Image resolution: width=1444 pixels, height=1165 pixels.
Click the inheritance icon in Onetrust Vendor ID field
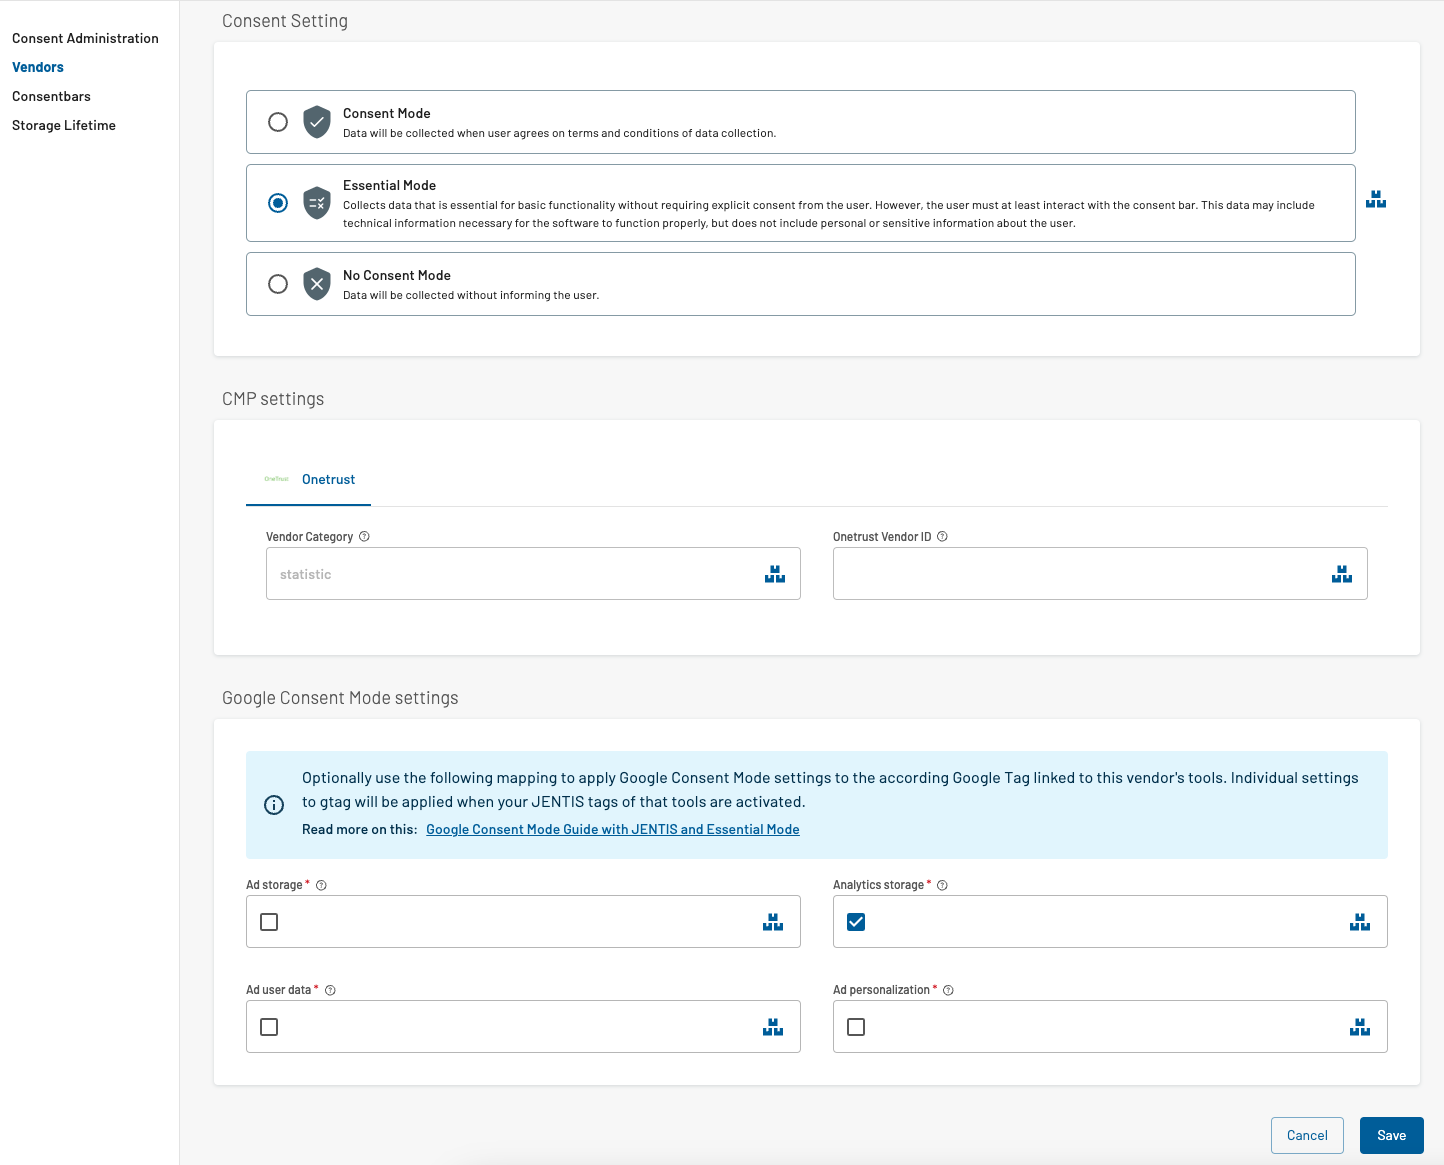point(1342,574)
